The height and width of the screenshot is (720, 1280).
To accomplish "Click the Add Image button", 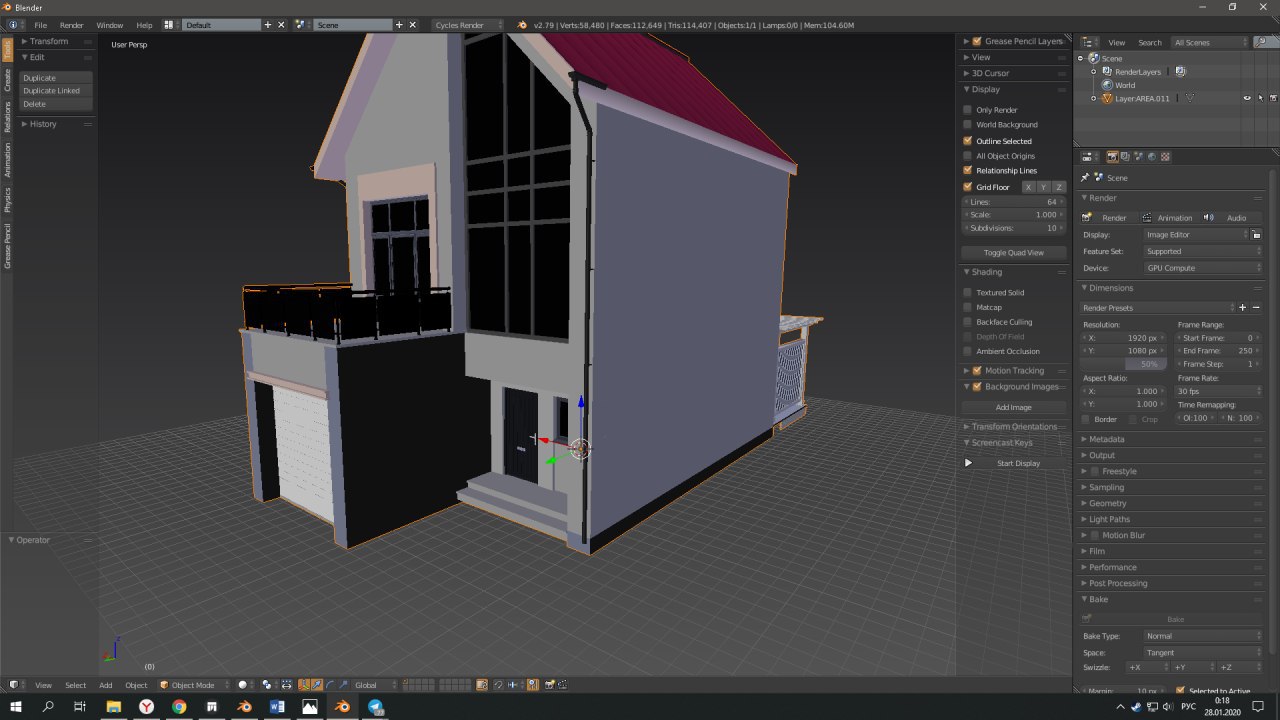I will coord(1014,407).
